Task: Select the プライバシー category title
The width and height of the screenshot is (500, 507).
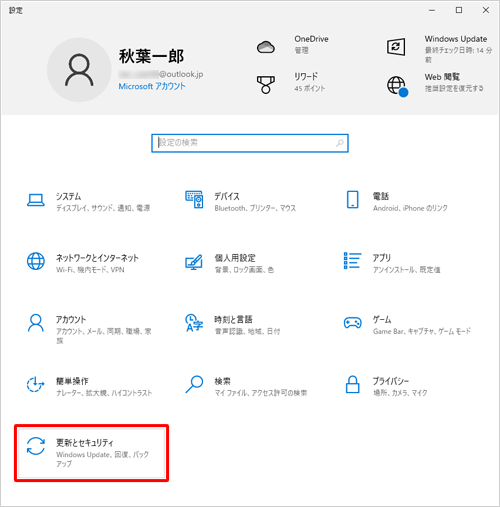Action: 391,381
